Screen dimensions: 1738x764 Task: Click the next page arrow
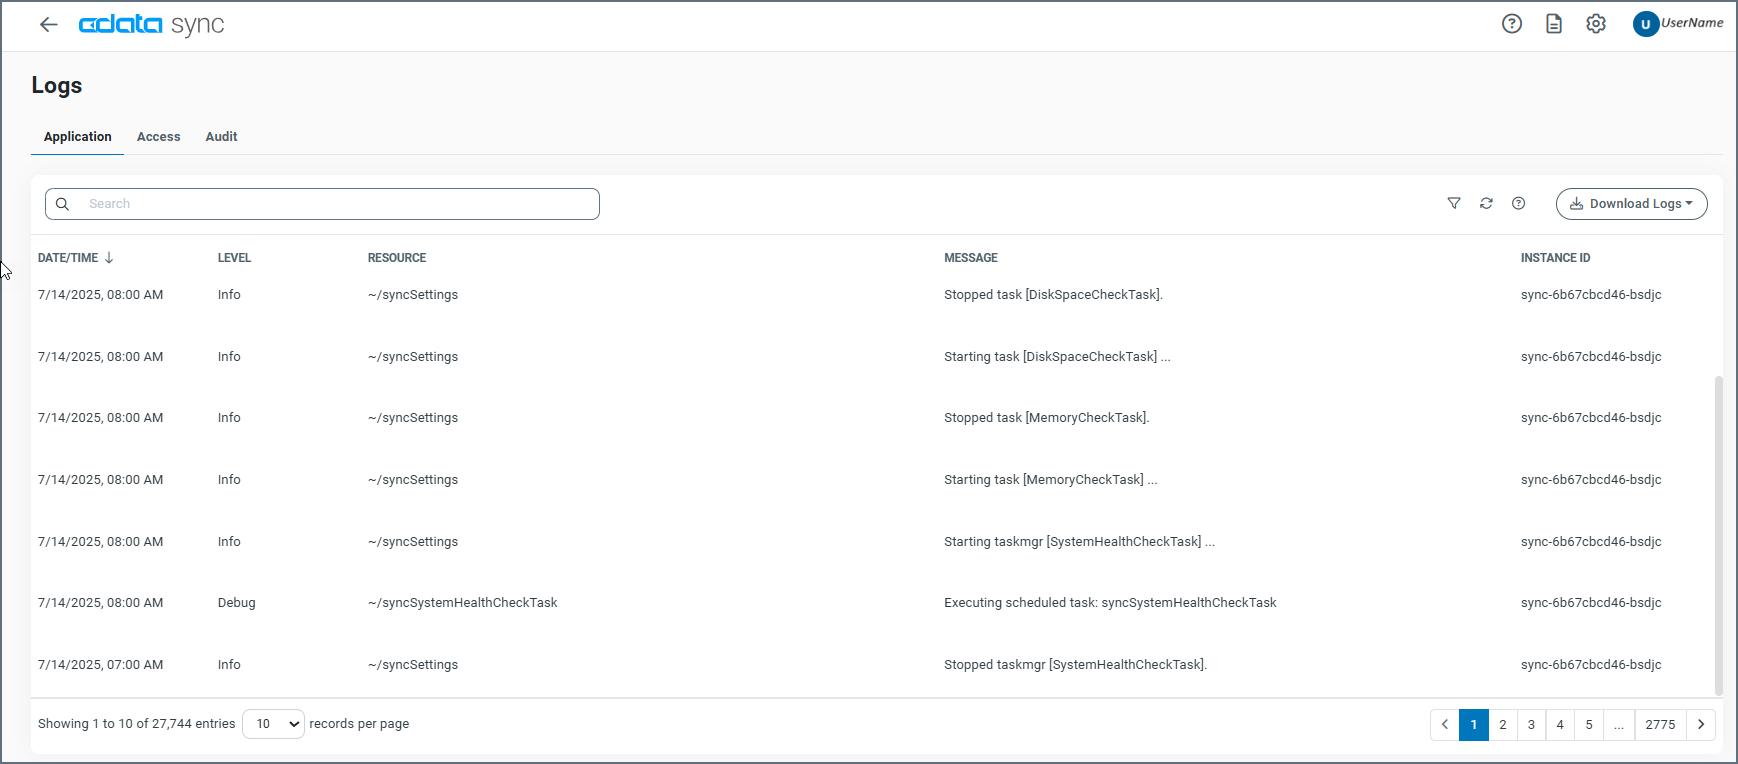click(1700, 725)
